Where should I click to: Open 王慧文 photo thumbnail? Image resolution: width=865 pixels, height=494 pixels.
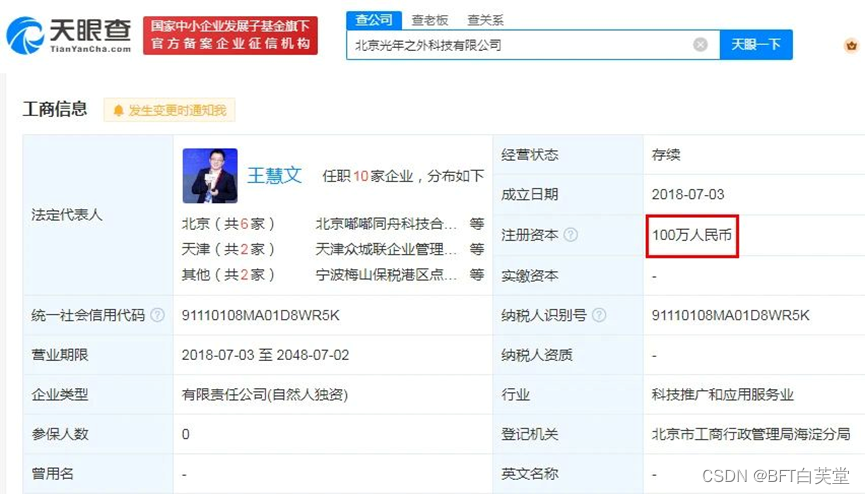[210, 176]
